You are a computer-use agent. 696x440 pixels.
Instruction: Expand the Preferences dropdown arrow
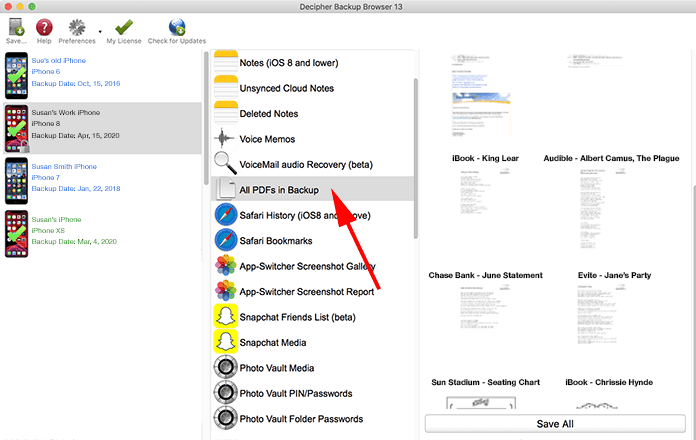[100, 32]
